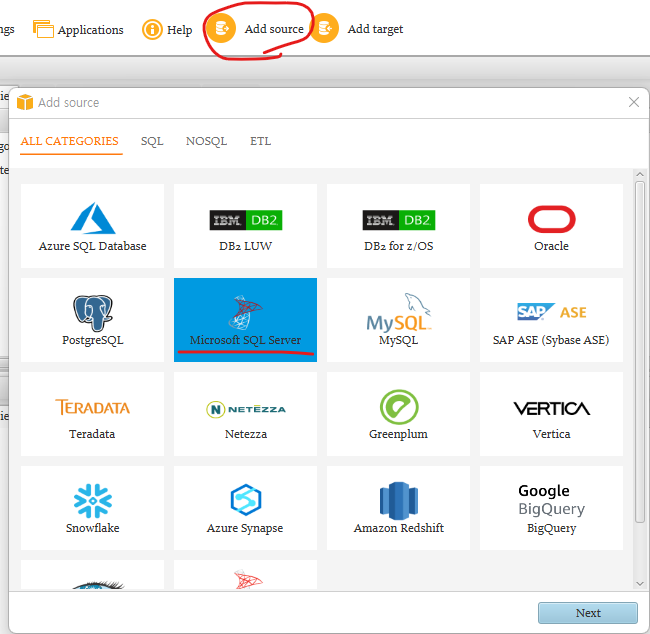Viewport: 650px width, 634px height.
Task: Click the Add target toolbar icon
Action: [x=324, y=29]
